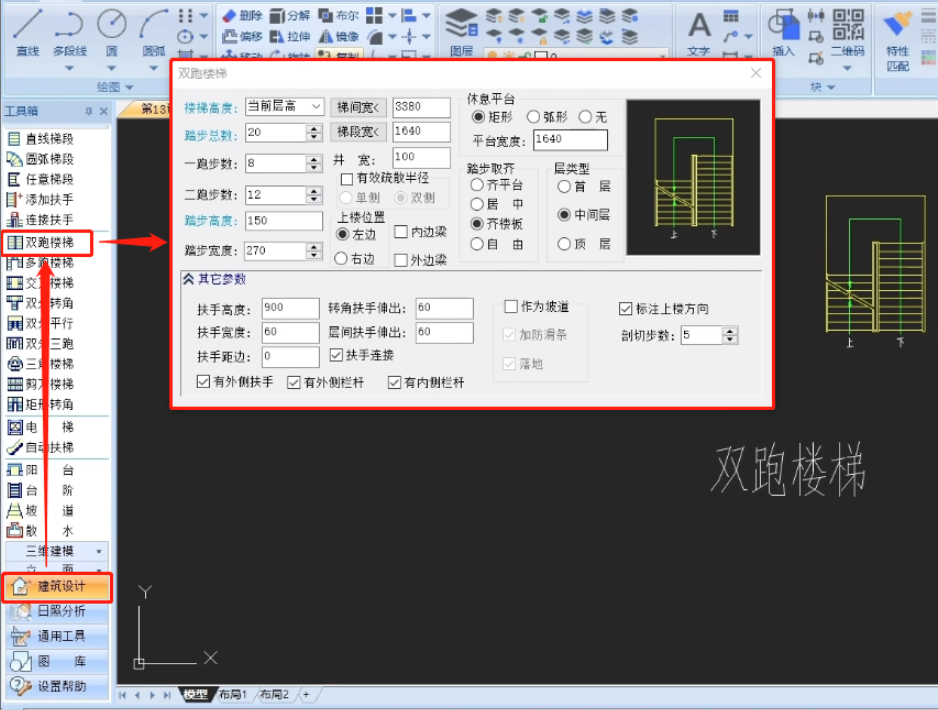Select the 圆弧 arc tool
Viewport: 938px width, 710px height.
(x=153, y=32)
